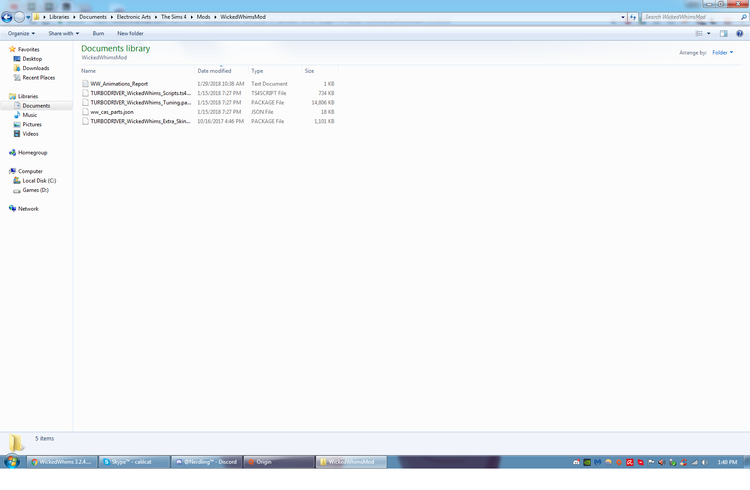750x490 pixels.
Task: Create a New folder from the toolbar
Action: click(x=130, y=33)
